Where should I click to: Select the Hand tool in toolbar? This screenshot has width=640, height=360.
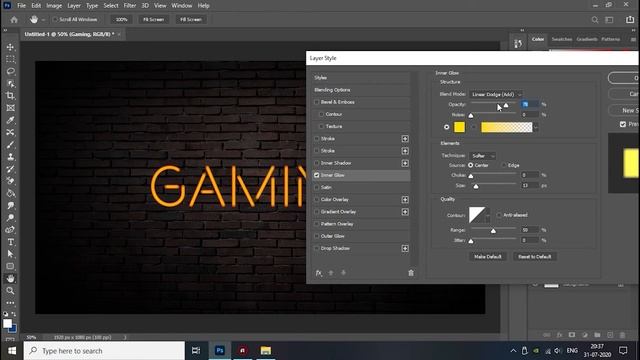click(11, 278)
